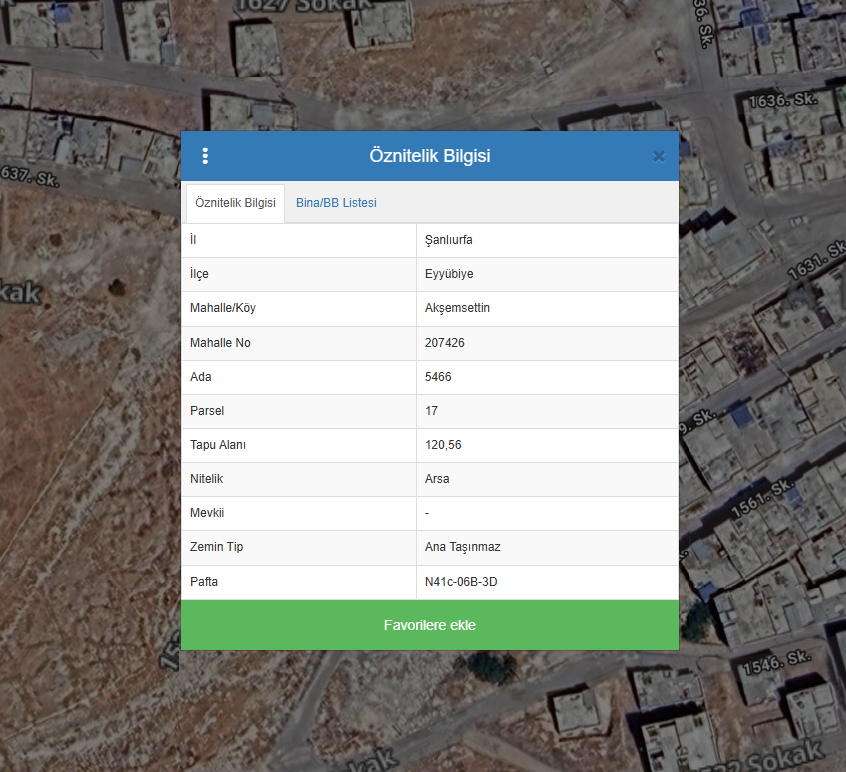
Task: Click the Akşemsettin neighborhood value
Action: (x=457, y=308)
